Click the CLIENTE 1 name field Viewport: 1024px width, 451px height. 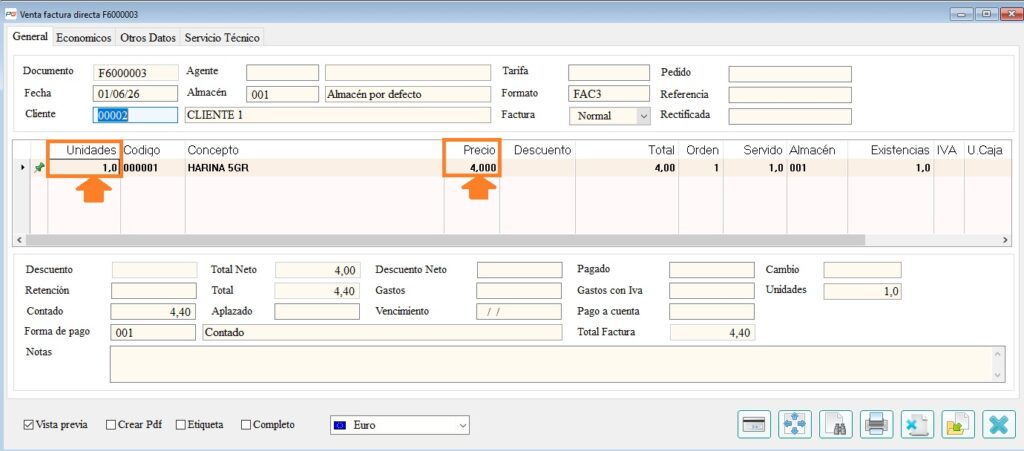[x=338, y=115]
